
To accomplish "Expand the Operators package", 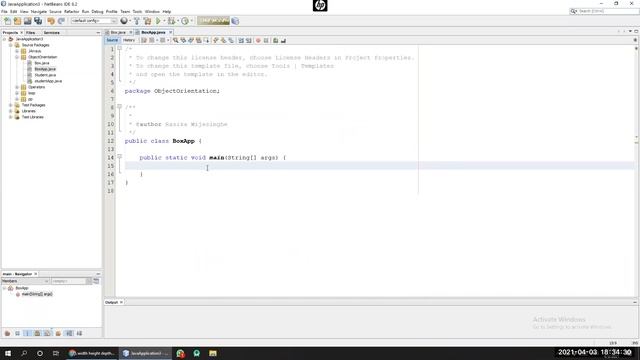I will point(17,87).
